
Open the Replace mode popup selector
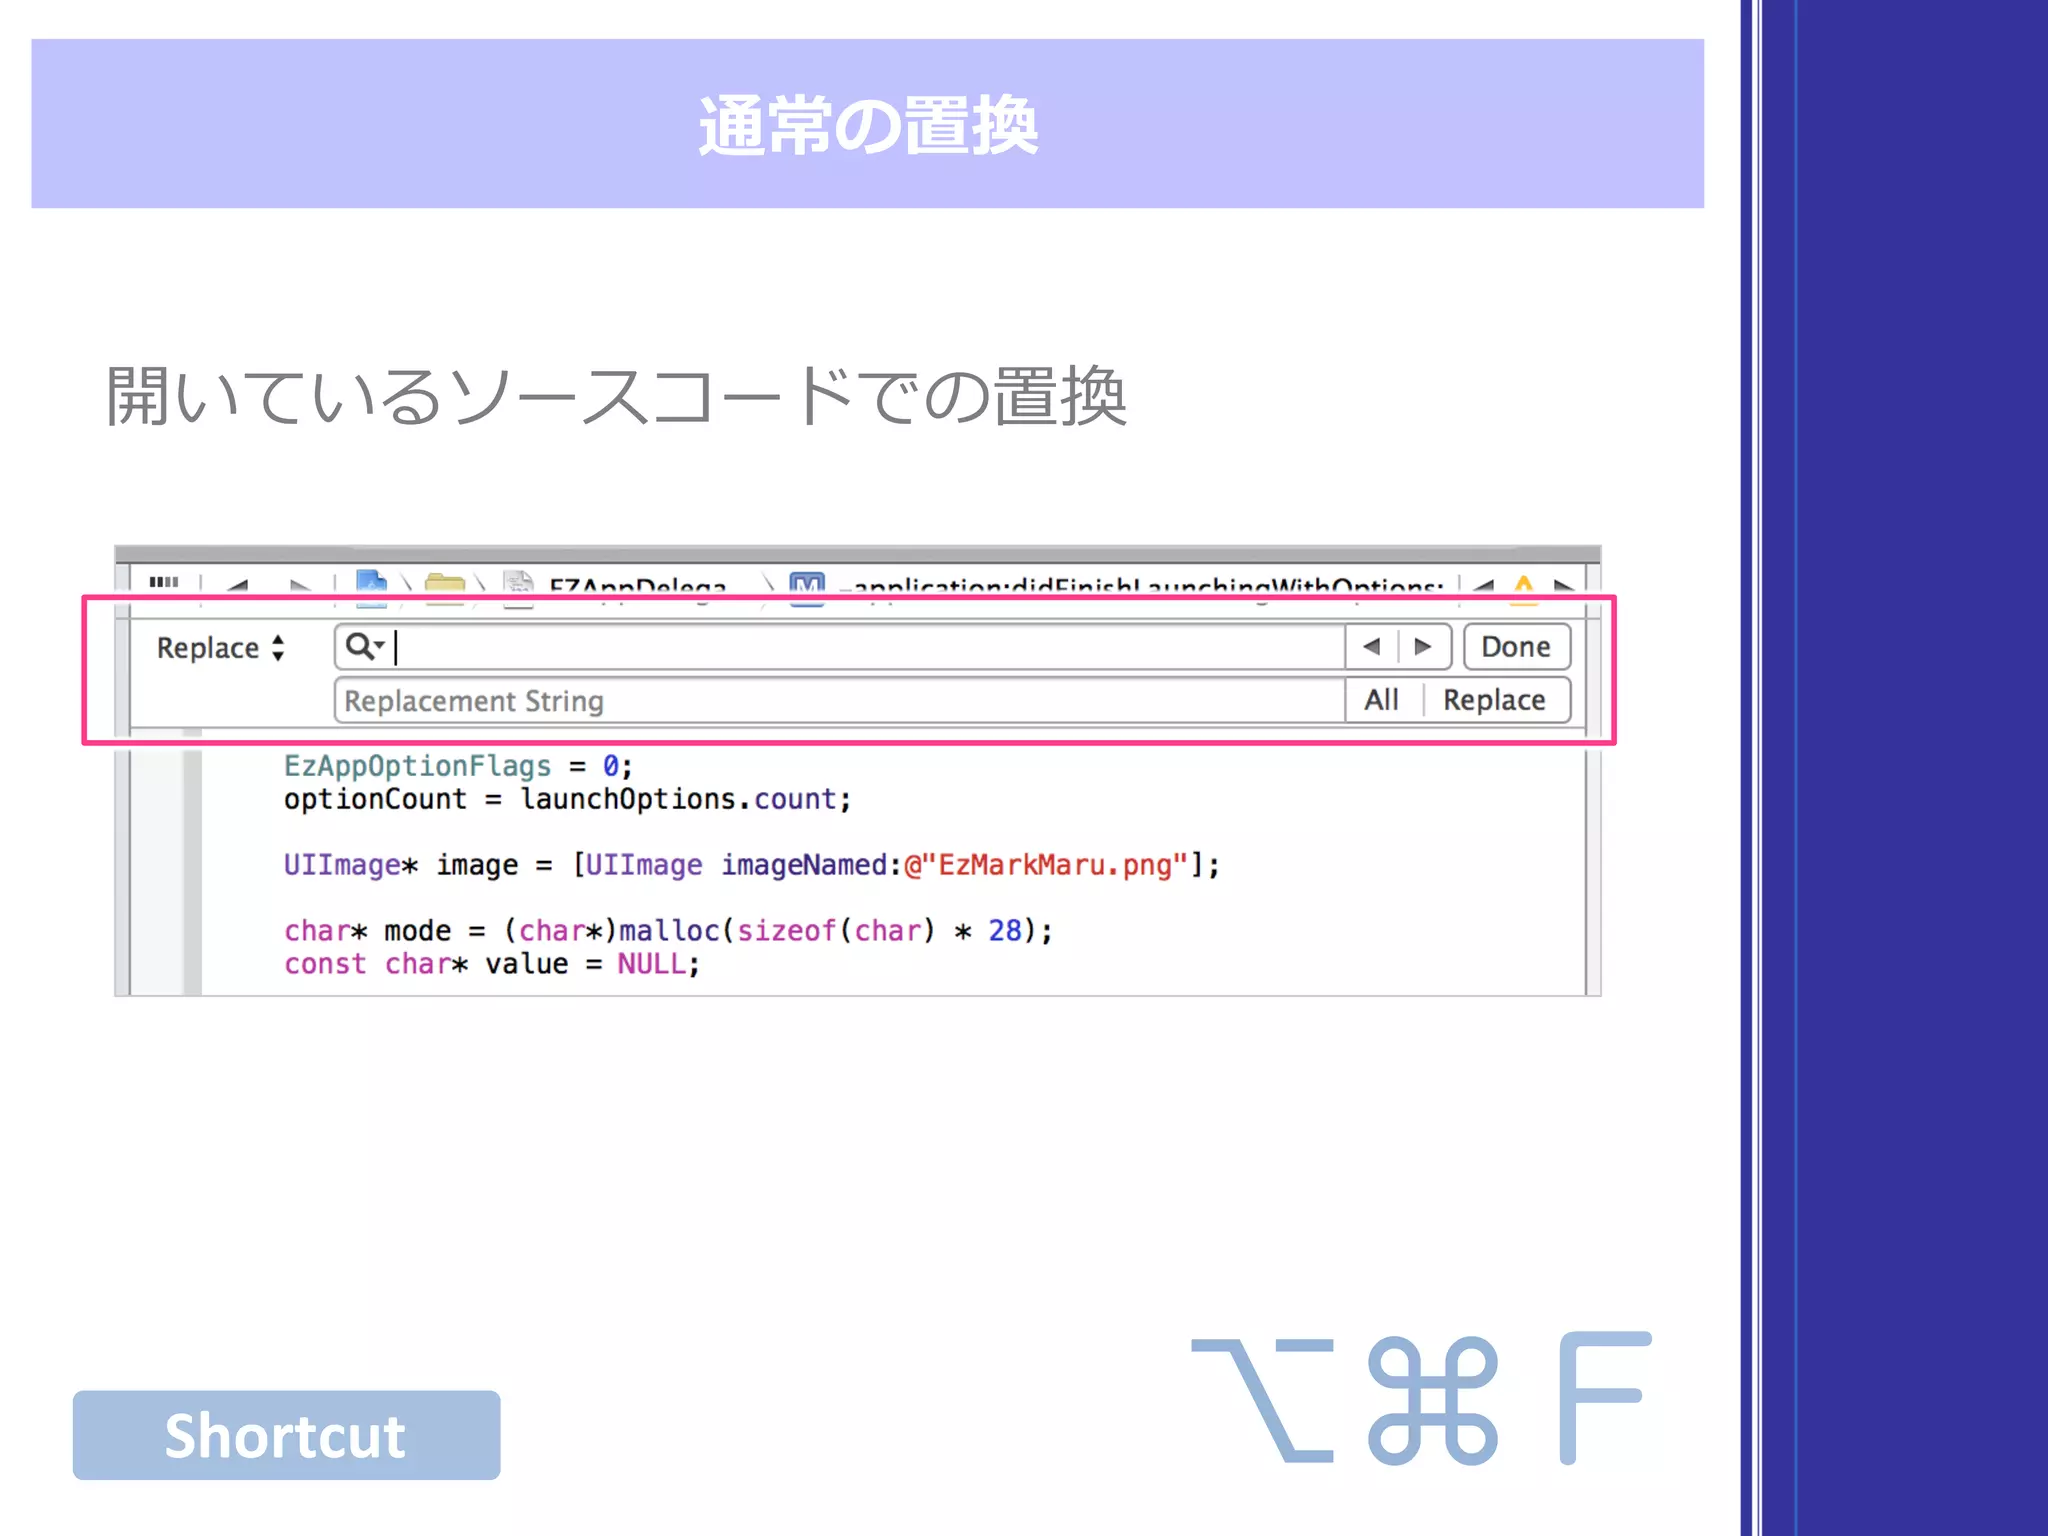click(221, 648)
